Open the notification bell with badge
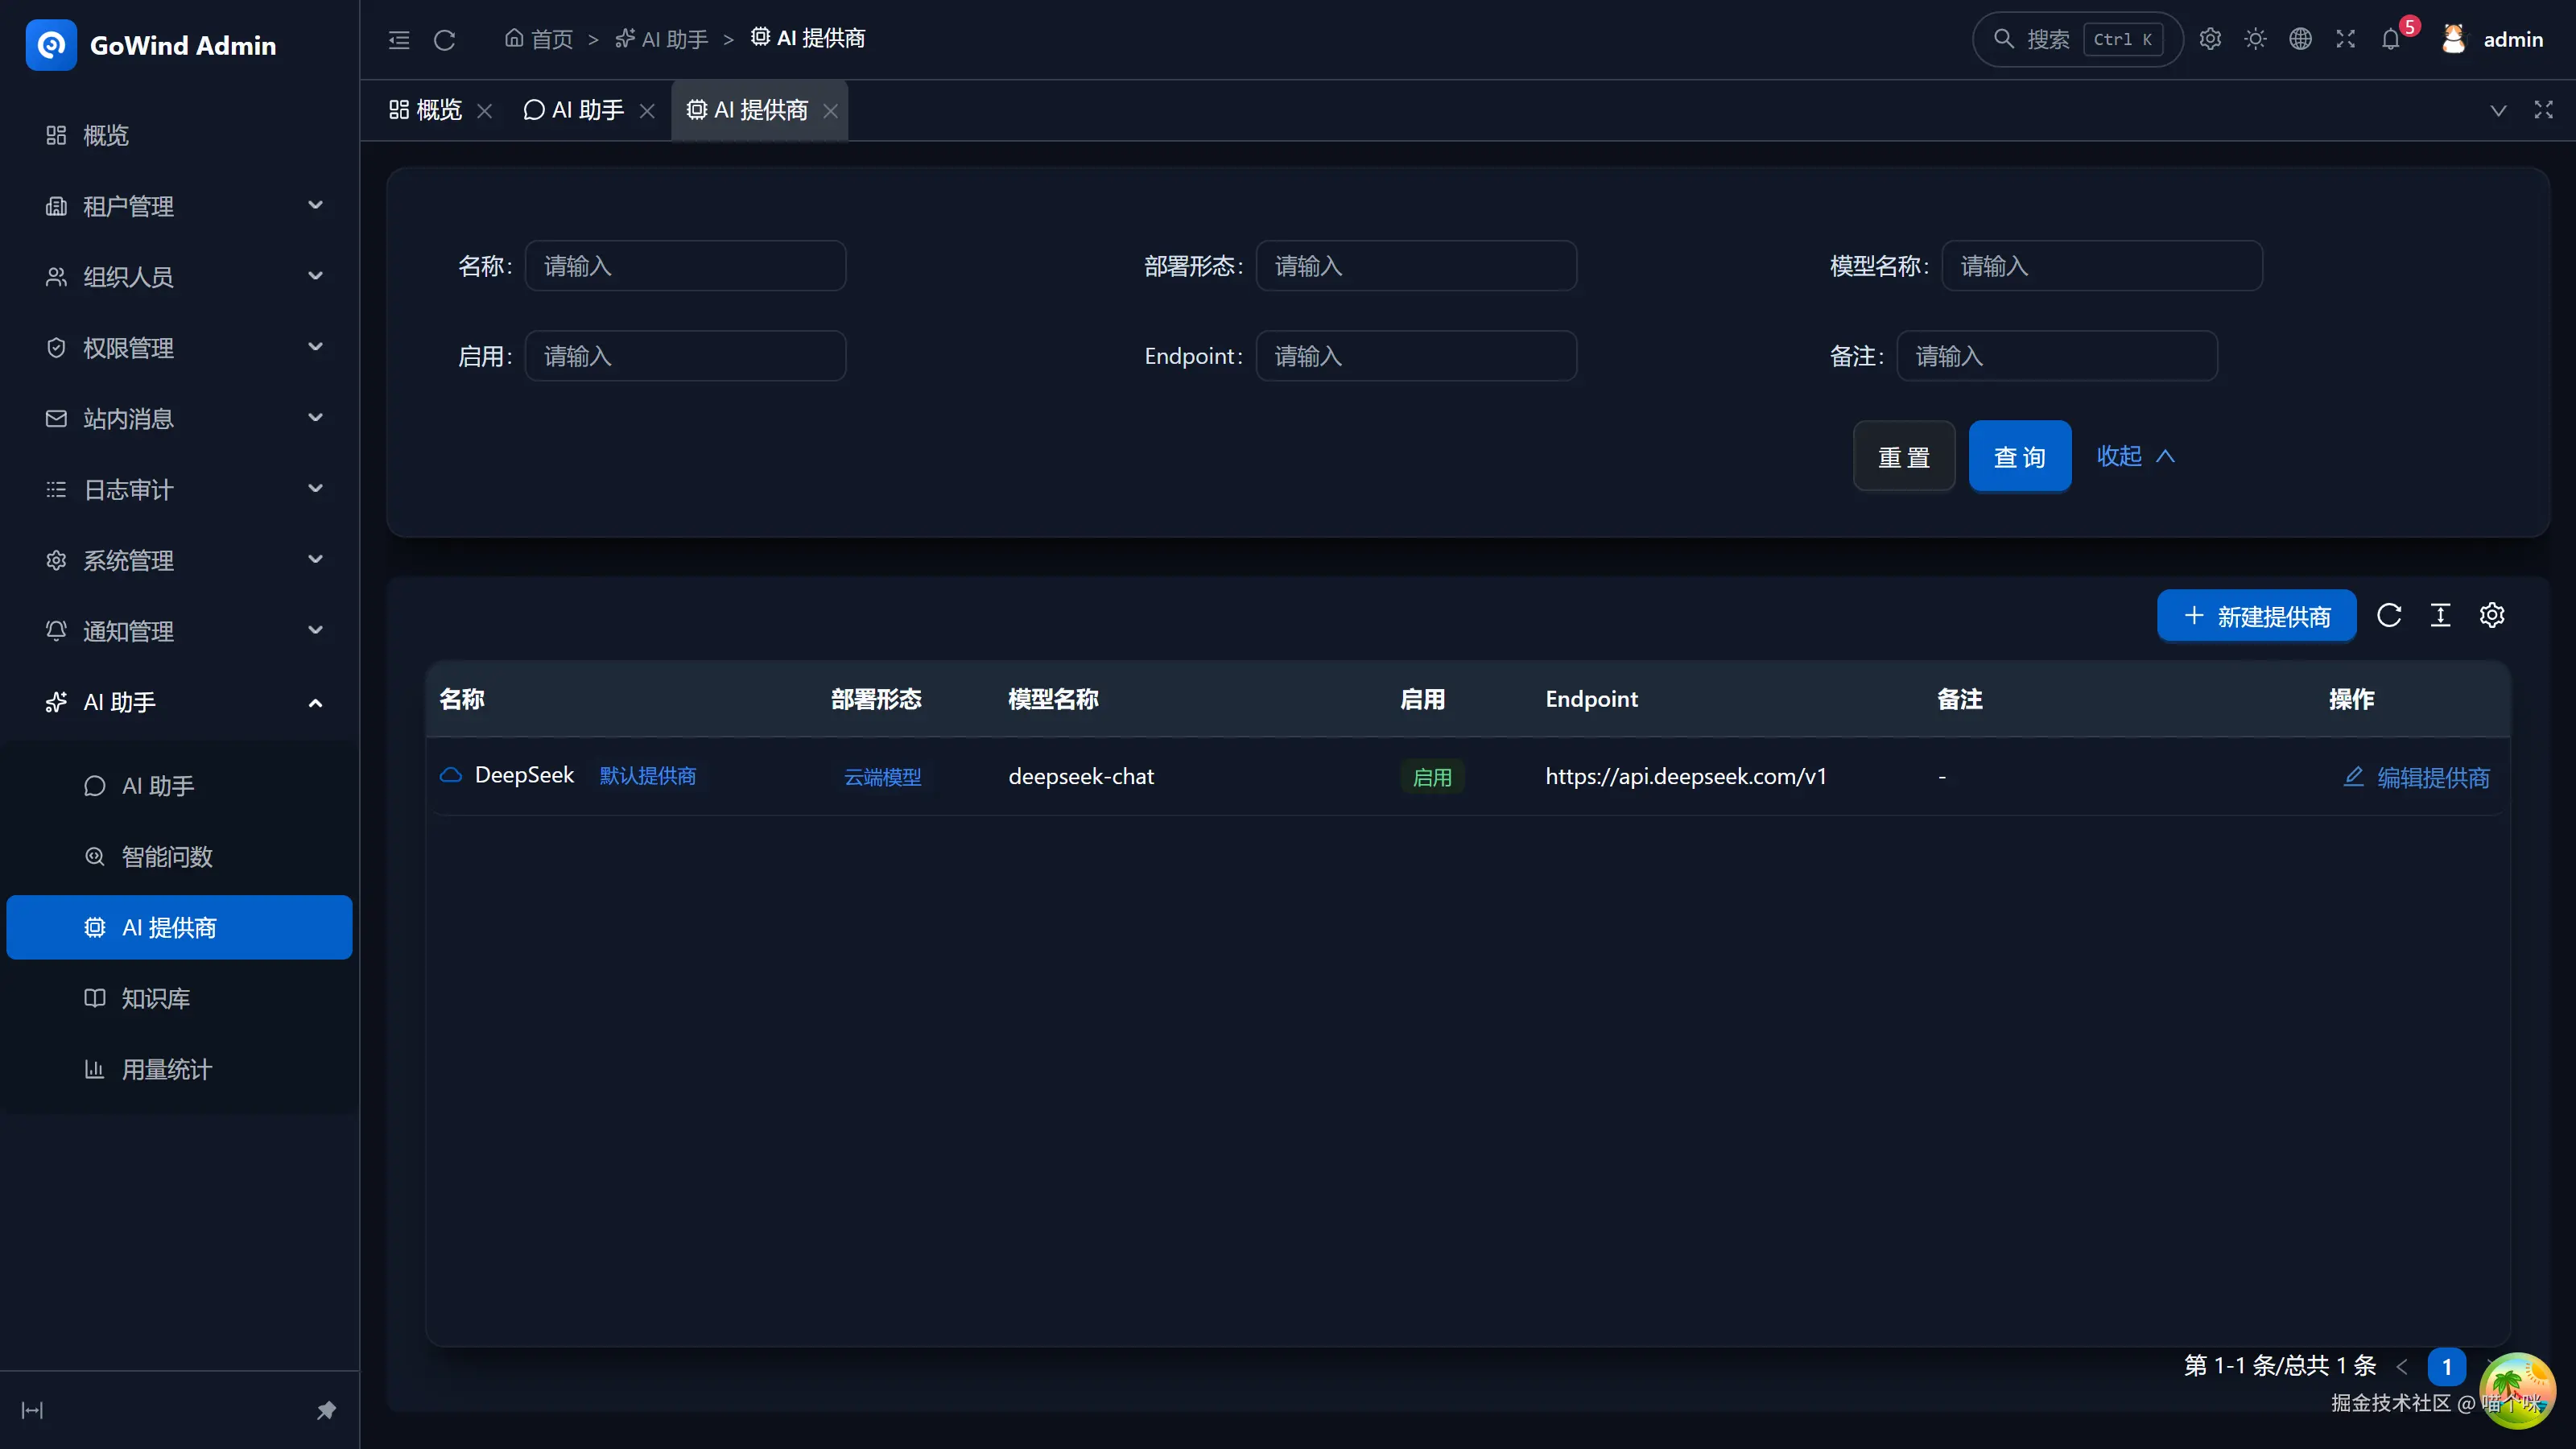Screen dimensions: 2576x1449 (2391, 39)
